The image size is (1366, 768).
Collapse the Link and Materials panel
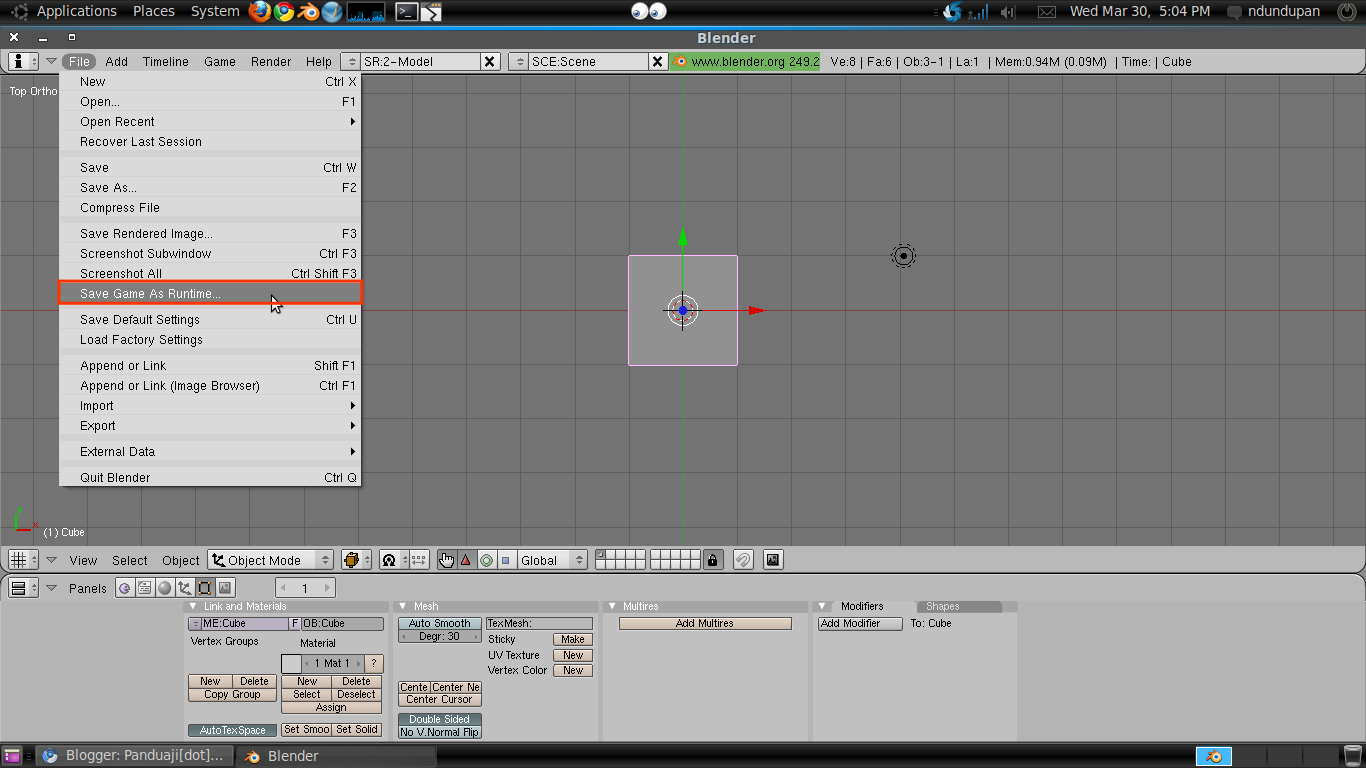tap(193, 606)
